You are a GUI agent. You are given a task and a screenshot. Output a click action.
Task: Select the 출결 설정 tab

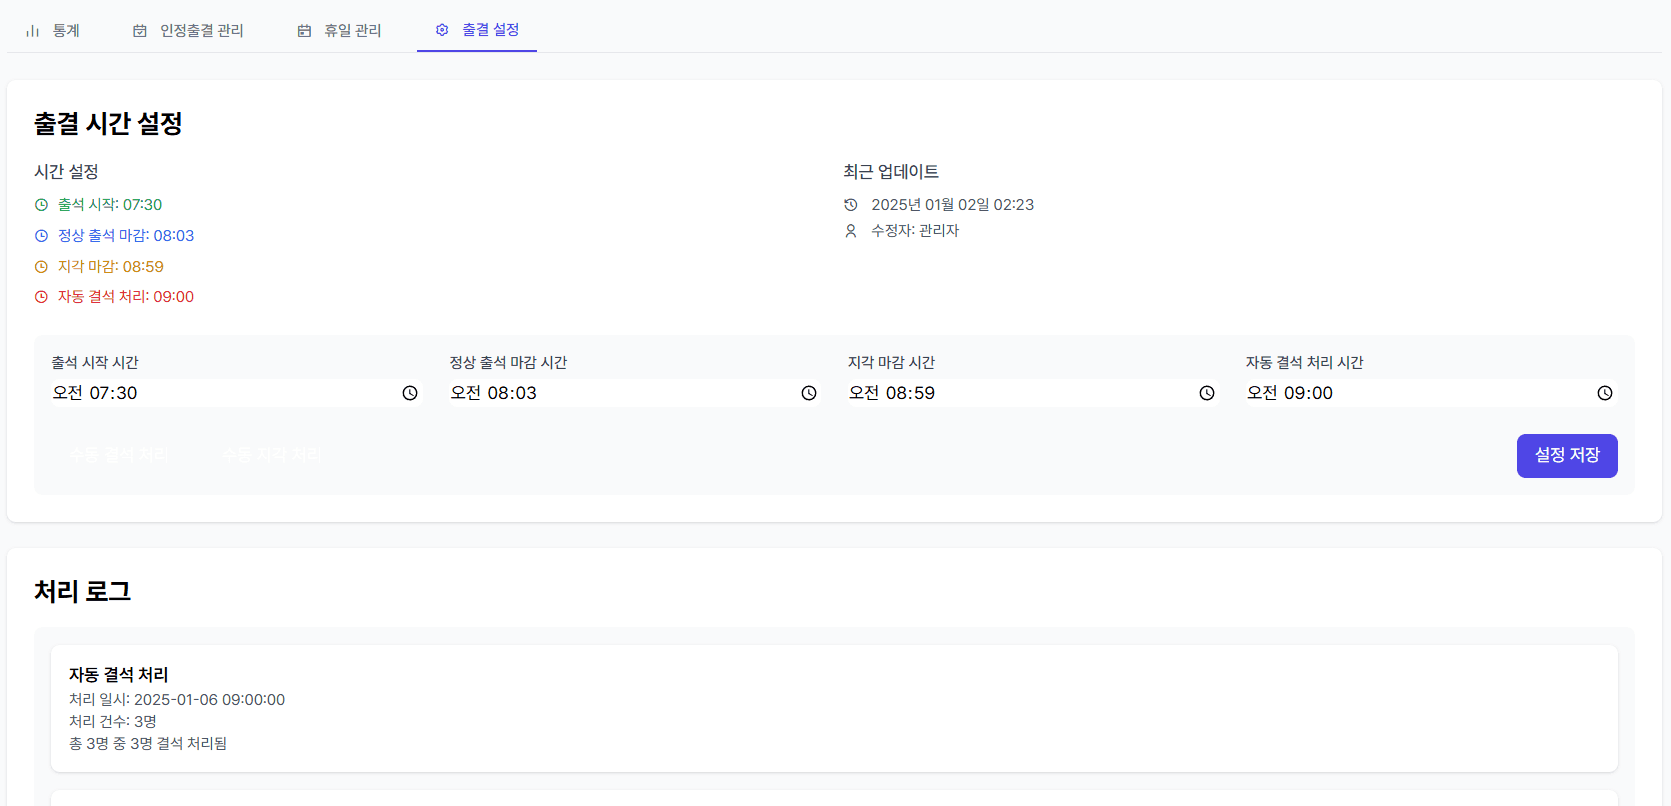477,30
